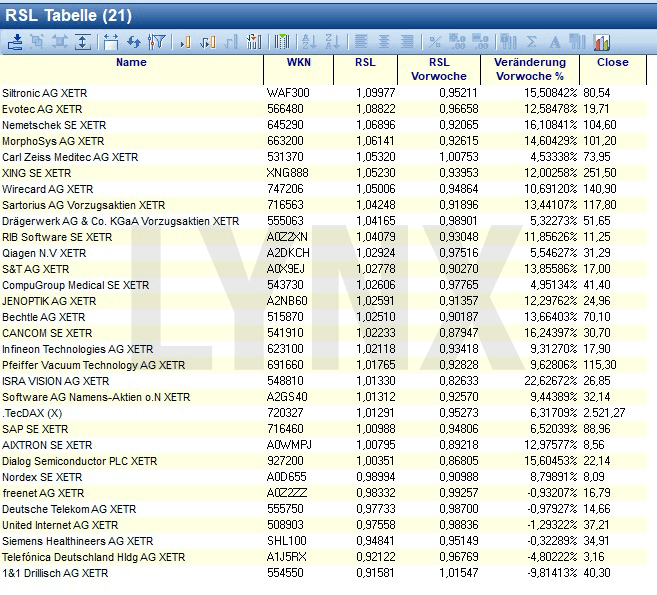
Task: Click the insert formula column icon
Action: [x=208, y=42]
